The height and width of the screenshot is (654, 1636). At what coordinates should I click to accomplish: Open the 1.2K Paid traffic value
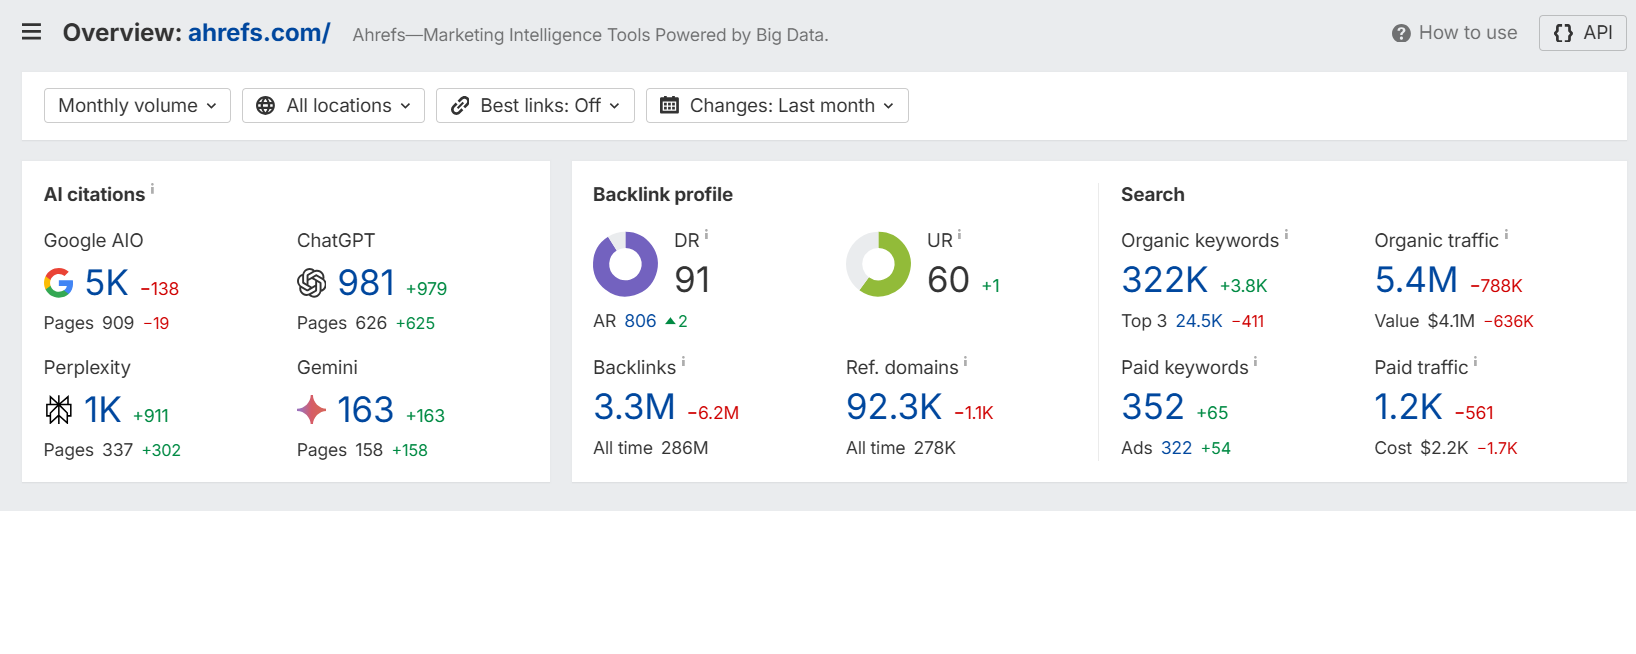point(1409,407)
